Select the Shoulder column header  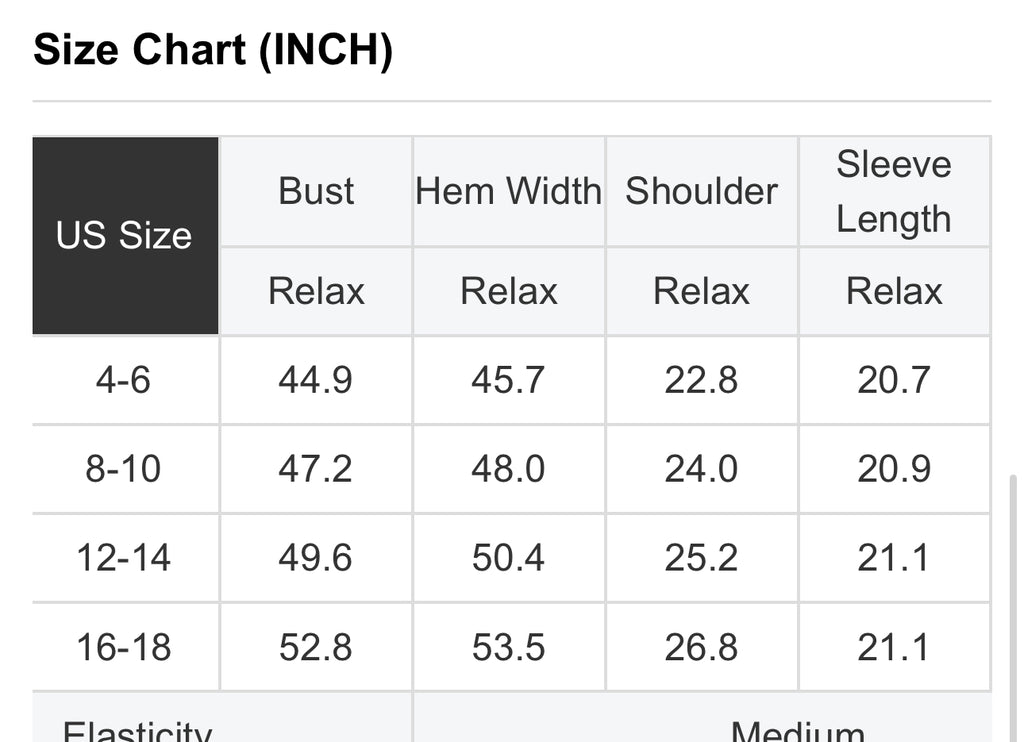(x=701, y=191)
